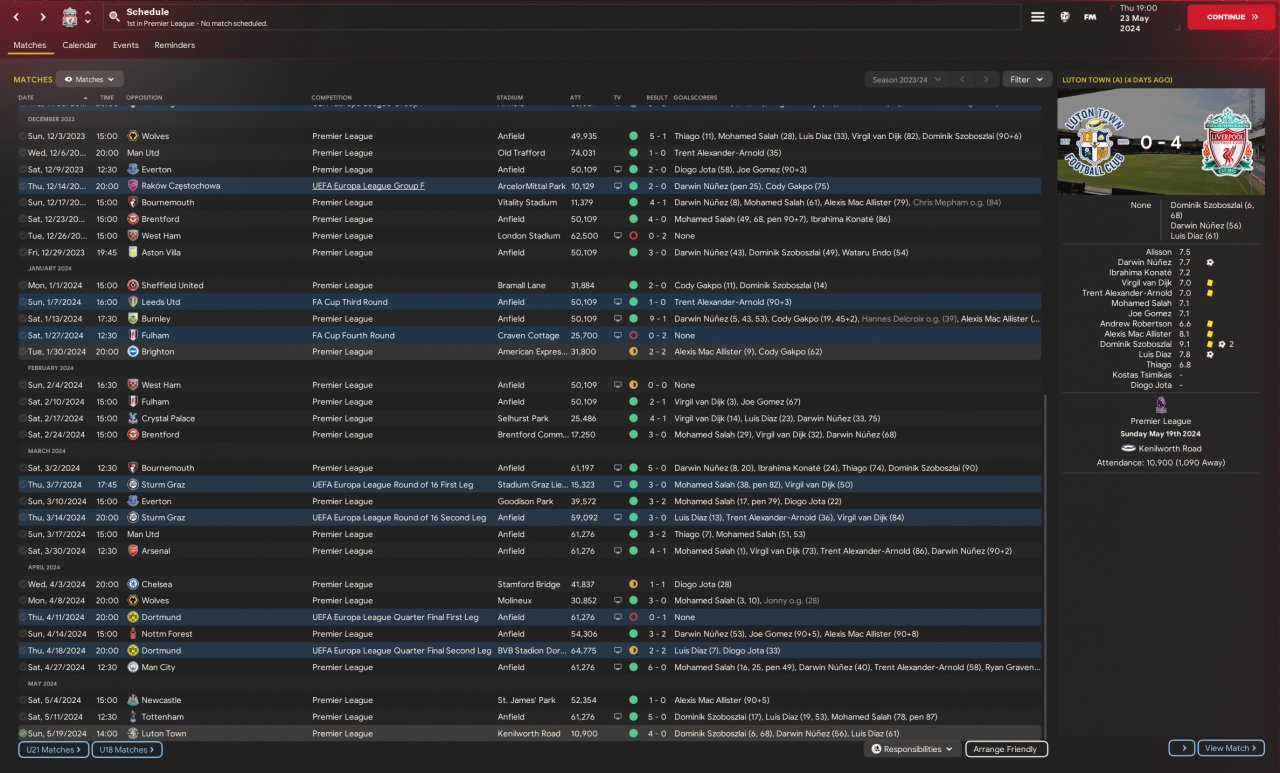Screen dimensions: 1280x773
Task: Click the Tottenham badge in the fixture list
Action: (133, 717)
